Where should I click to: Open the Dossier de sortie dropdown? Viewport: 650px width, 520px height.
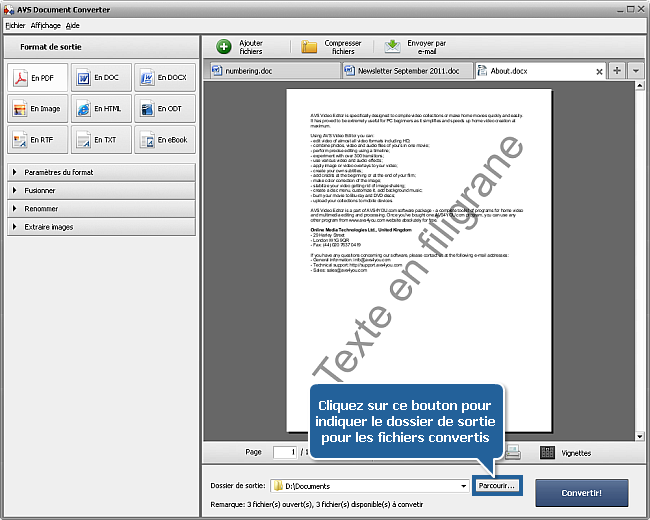click(463, 486)
